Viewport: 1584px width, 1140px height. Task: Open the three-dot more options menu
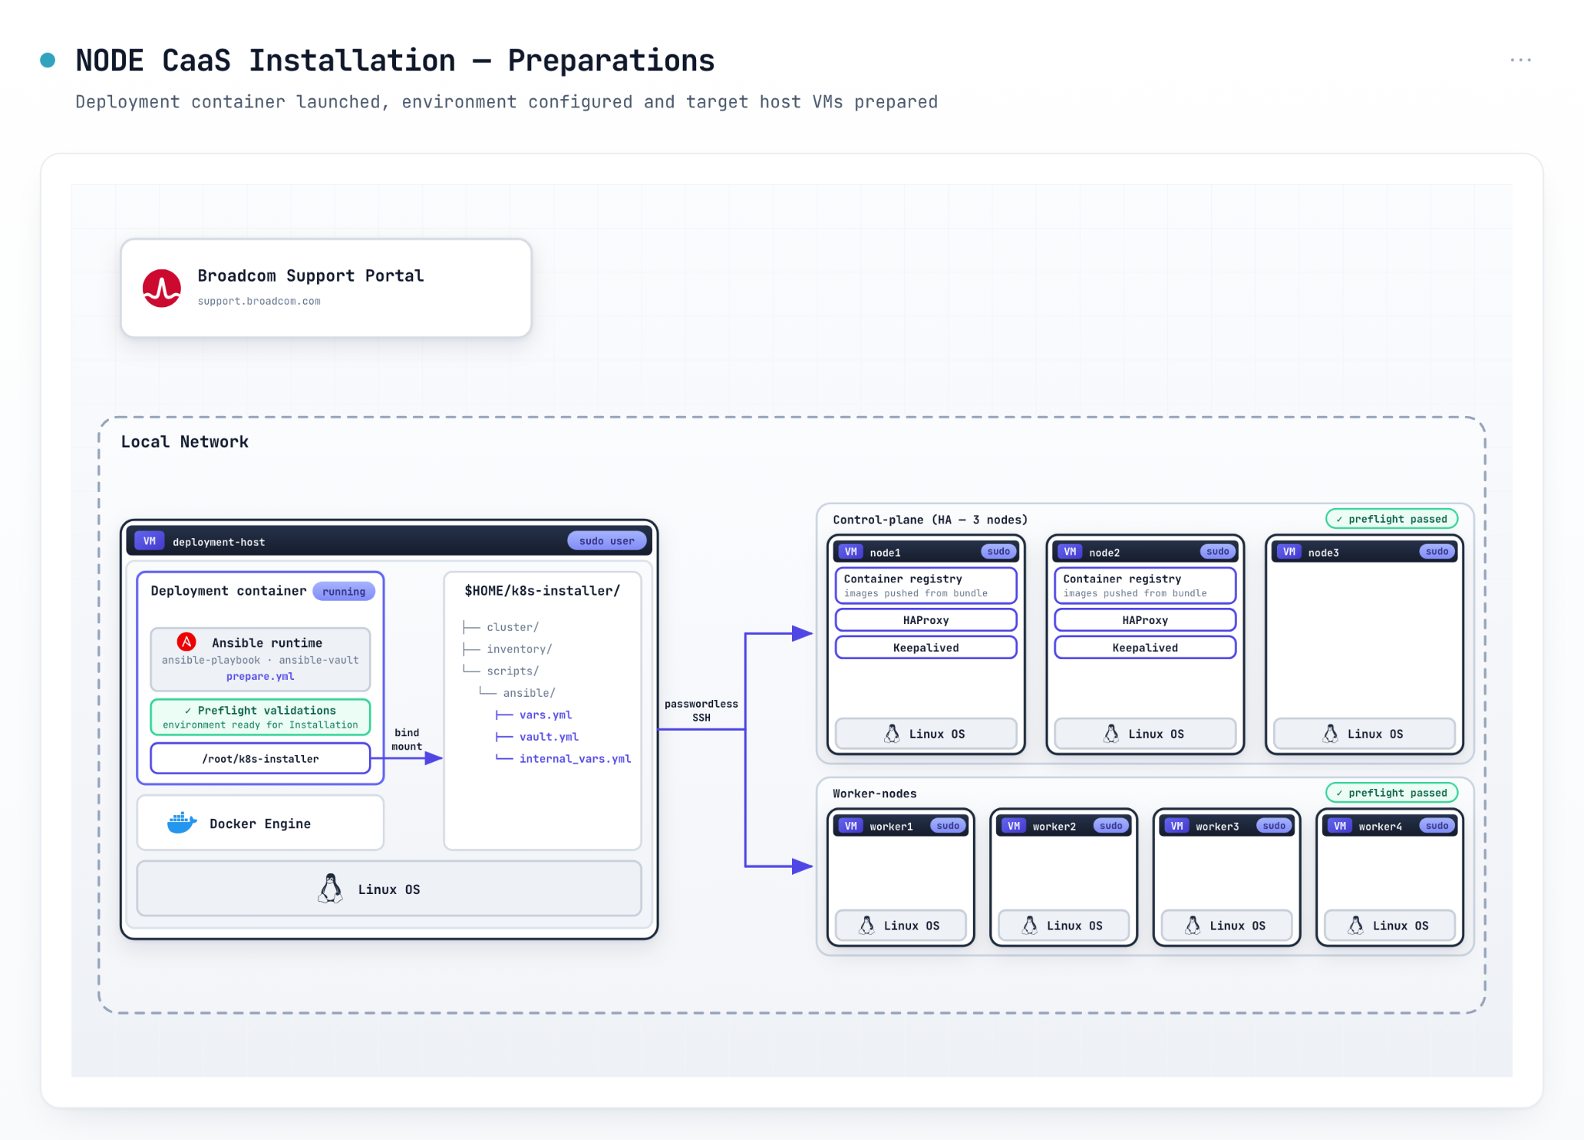coord(1520,60)
